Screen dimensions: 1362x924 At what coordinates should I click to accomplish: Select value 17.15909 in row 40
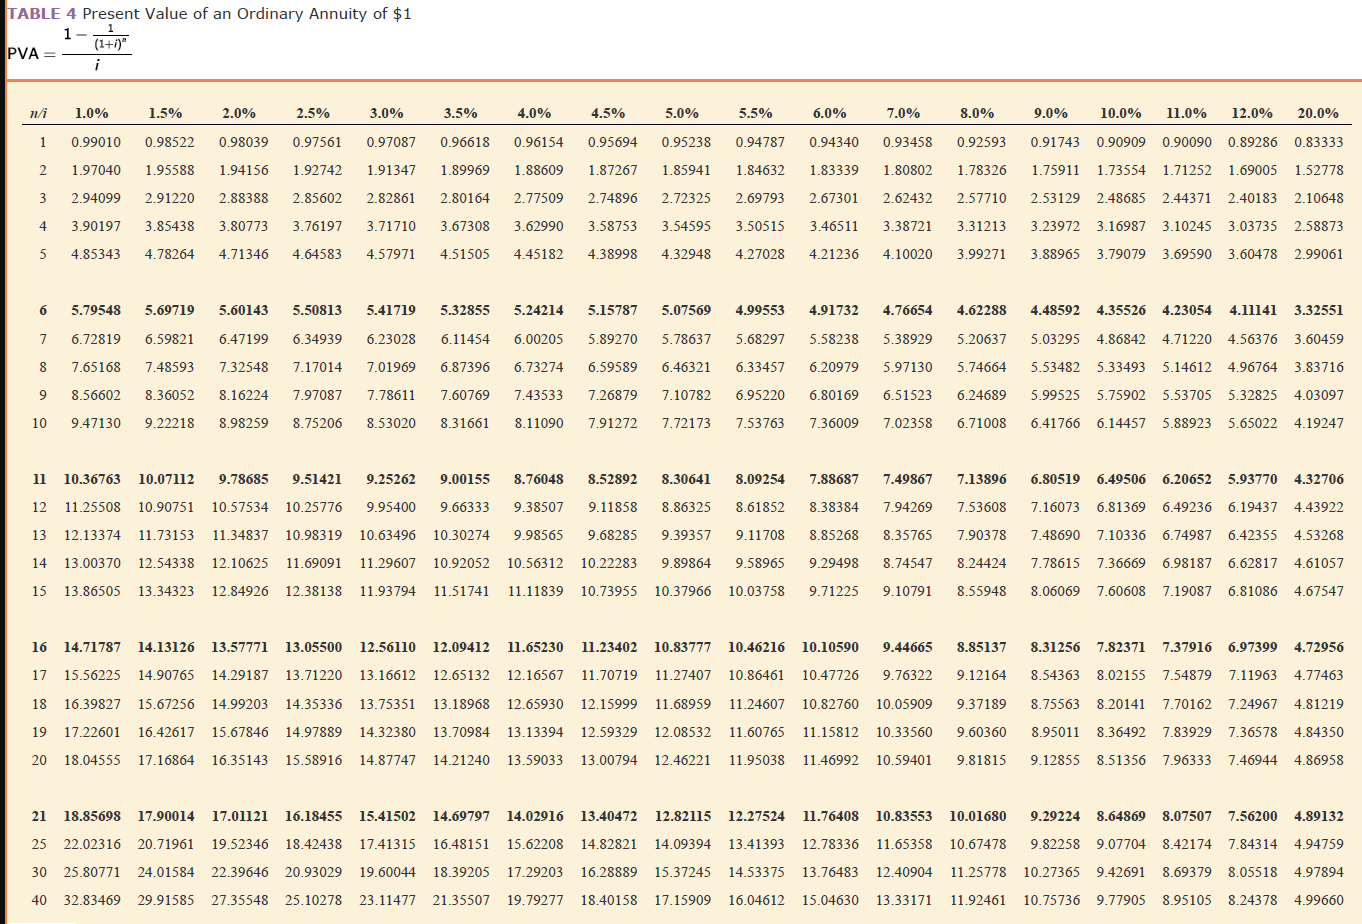tap(683, 900)
